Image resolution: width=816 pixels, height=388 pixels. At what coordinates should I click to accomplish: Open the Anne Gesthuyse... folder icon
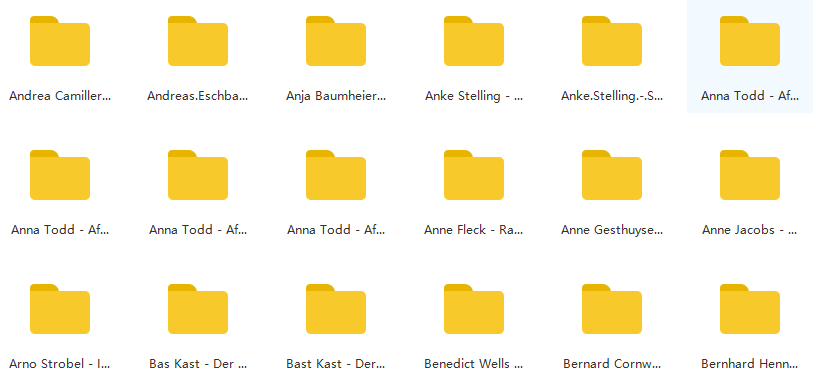tap(611, 175)
